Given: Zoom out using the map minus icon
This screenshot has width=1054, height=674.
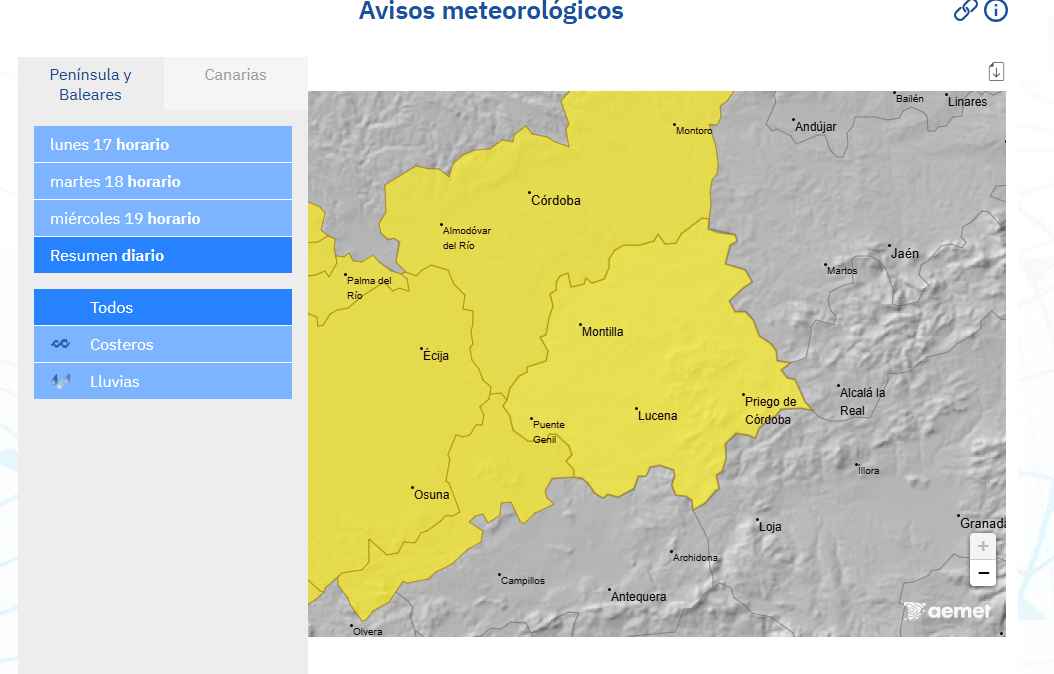Looking at the screenshot, I should point(982,572).
